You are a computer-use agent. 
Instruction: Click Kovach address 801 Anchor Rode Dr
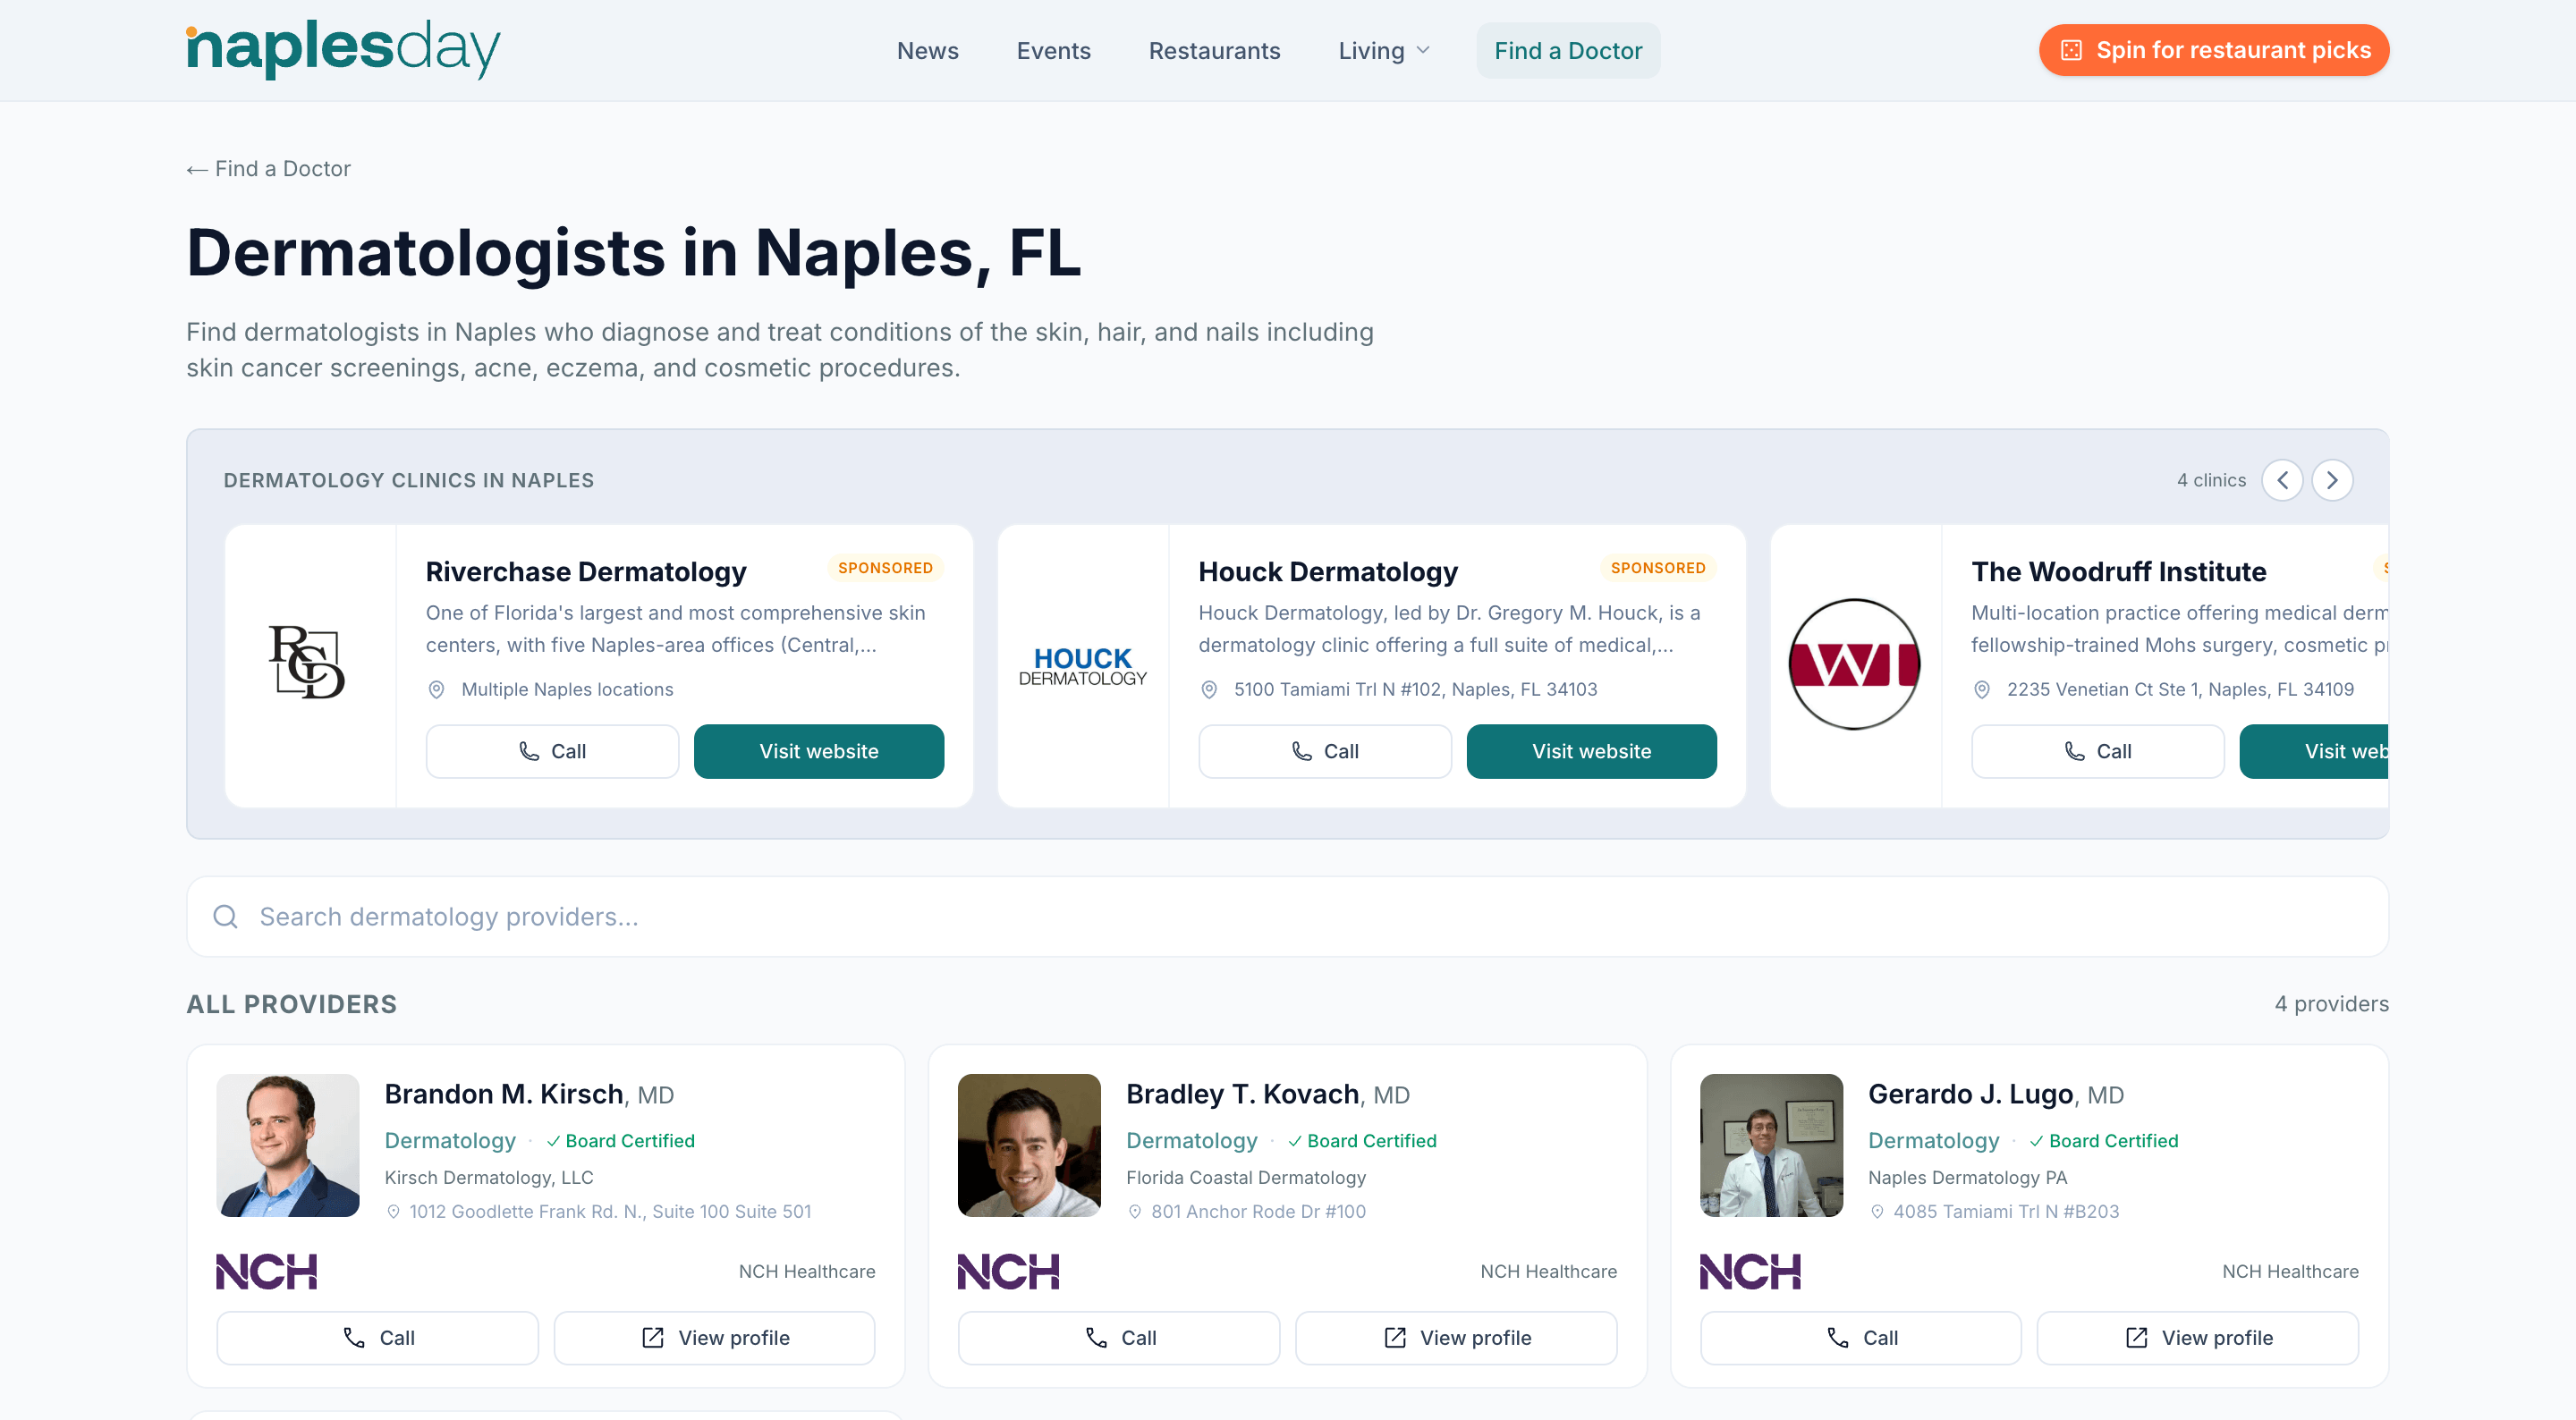point(1258,1212)
